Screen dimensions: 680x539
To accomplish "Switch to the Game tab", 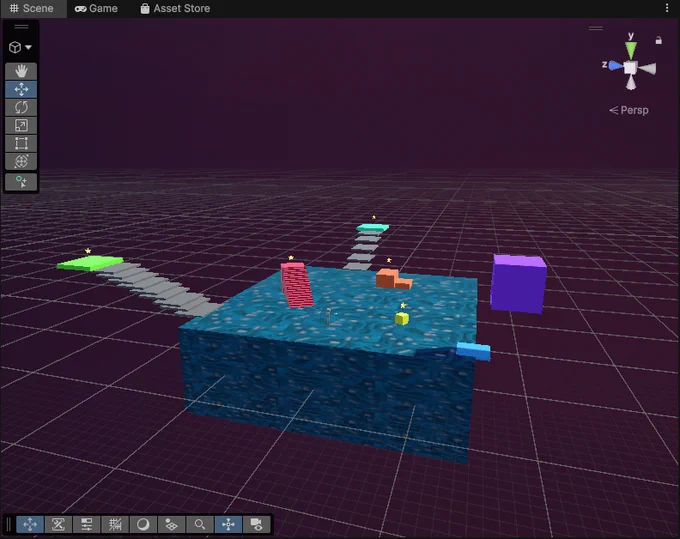I will 96,8.
